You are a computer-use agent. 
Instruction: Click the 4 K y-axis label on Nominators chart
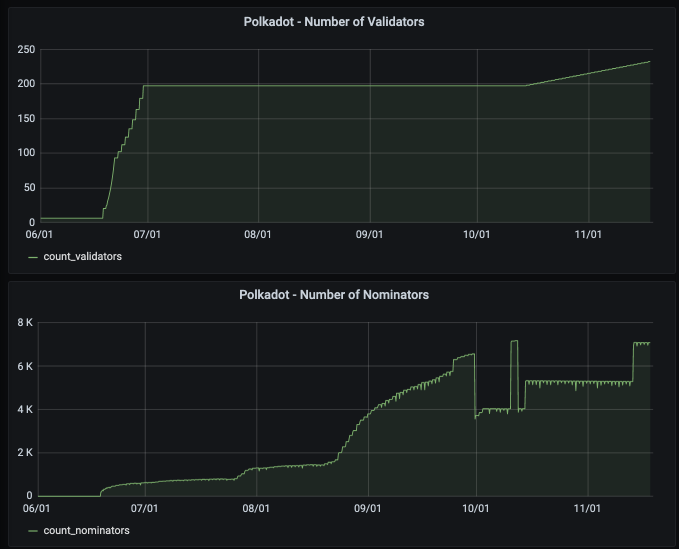pos(25,410)
